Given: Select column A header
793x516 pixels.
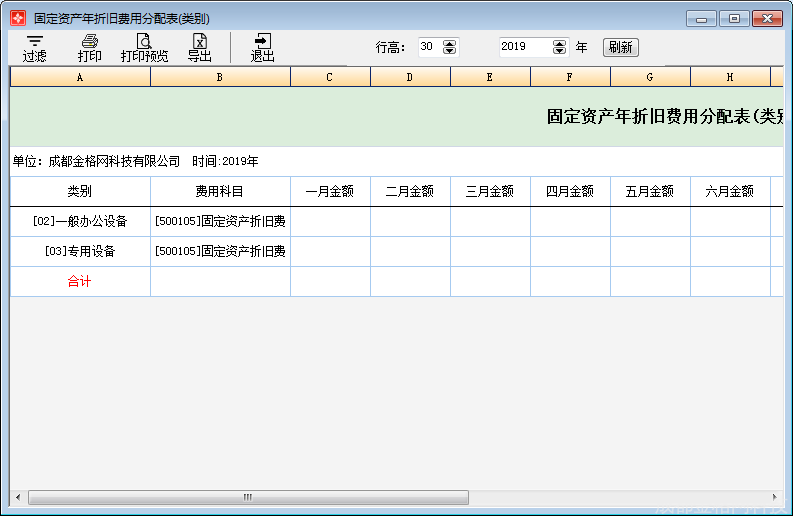Looking at the screenshot, I should click(80, 77).
